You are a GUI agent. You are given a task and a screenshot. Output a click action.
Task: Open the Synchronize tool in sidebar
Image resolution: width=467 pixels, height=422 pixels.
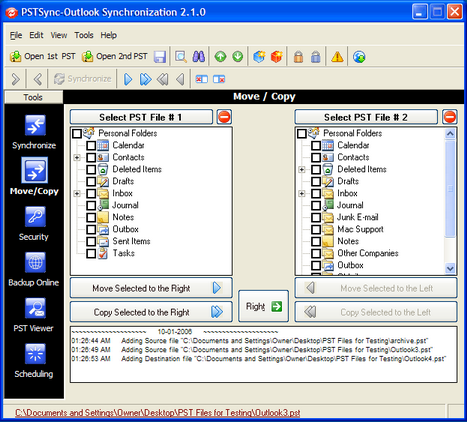[34, 132]
